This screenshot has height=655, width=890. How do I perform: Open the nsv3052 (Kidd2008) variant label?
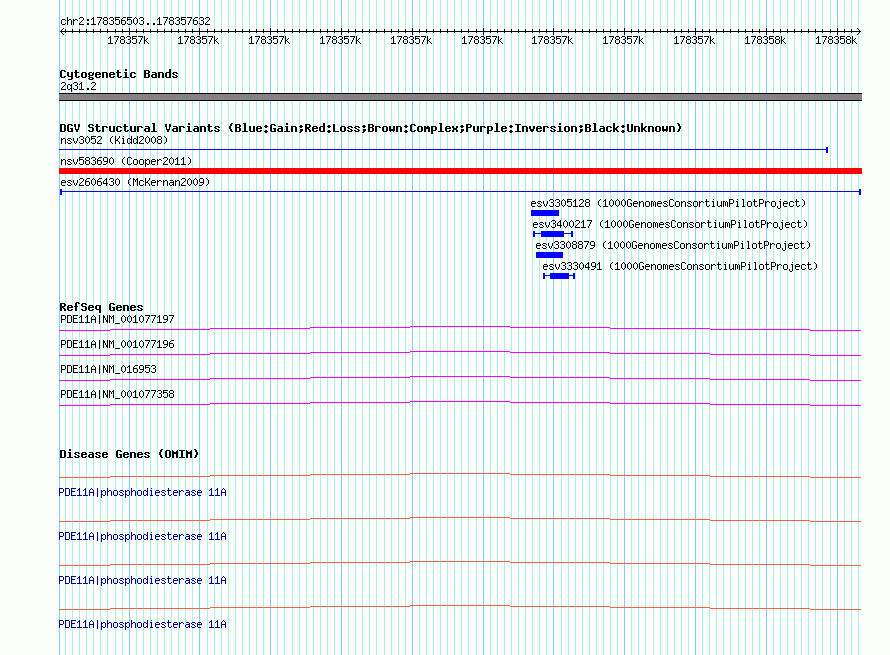point(114,140)
